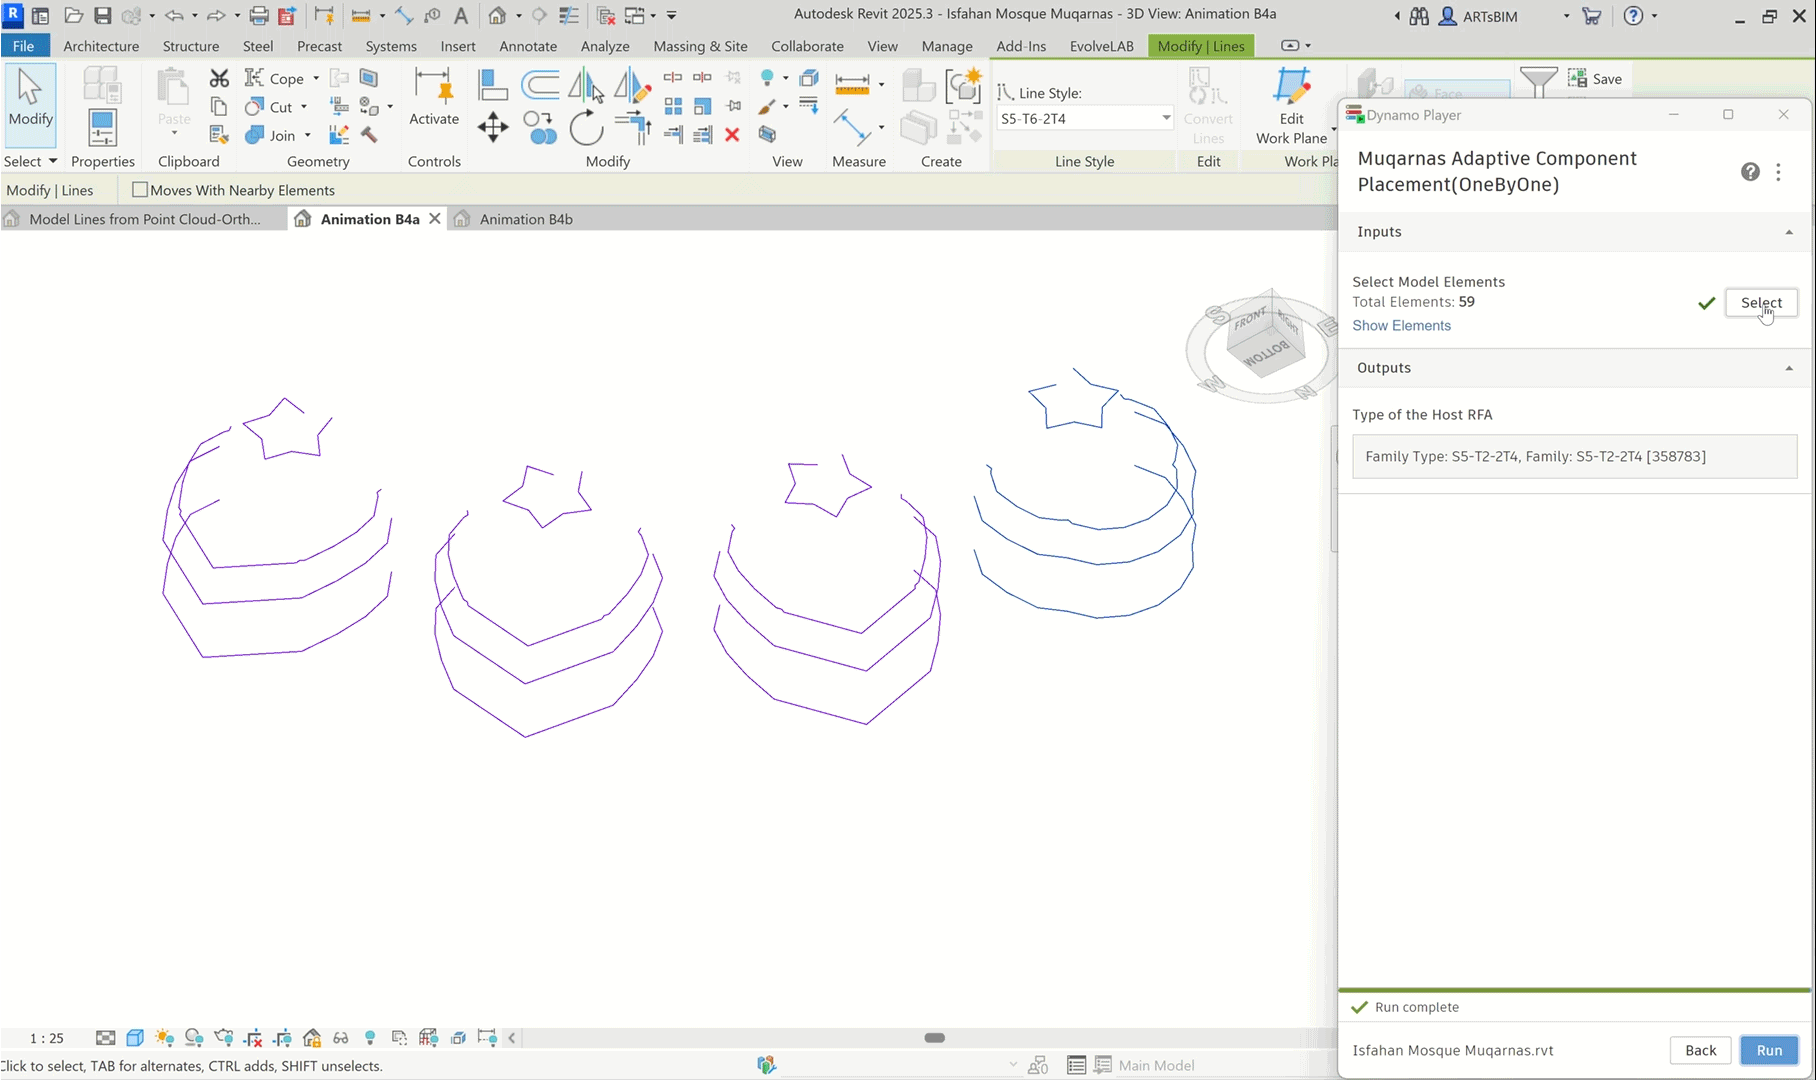Click the red Delete X icon
1816x1080 pixels.
pos(732,134)
